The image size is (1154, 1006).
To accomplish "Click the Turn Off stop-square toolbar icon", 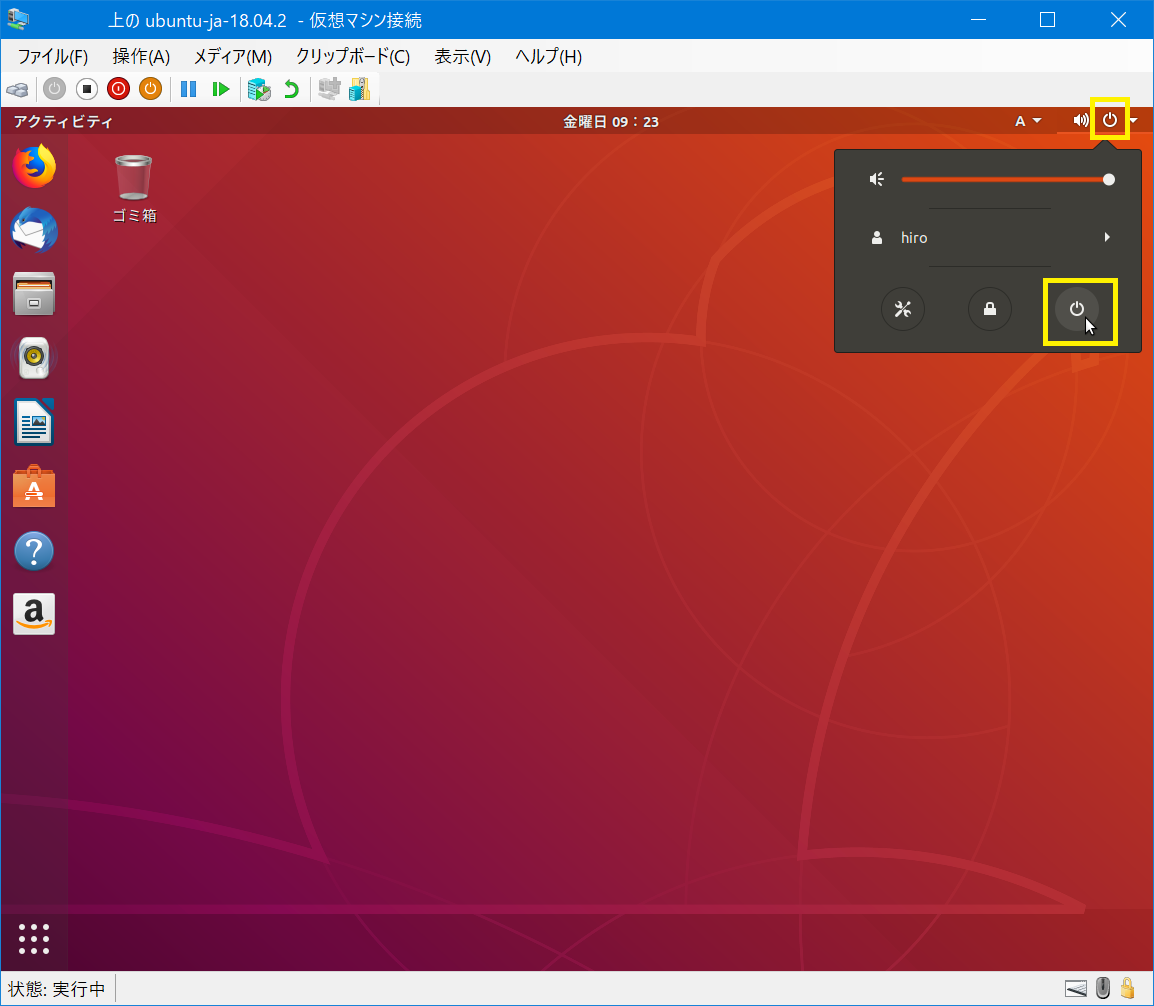I will 86,89.
